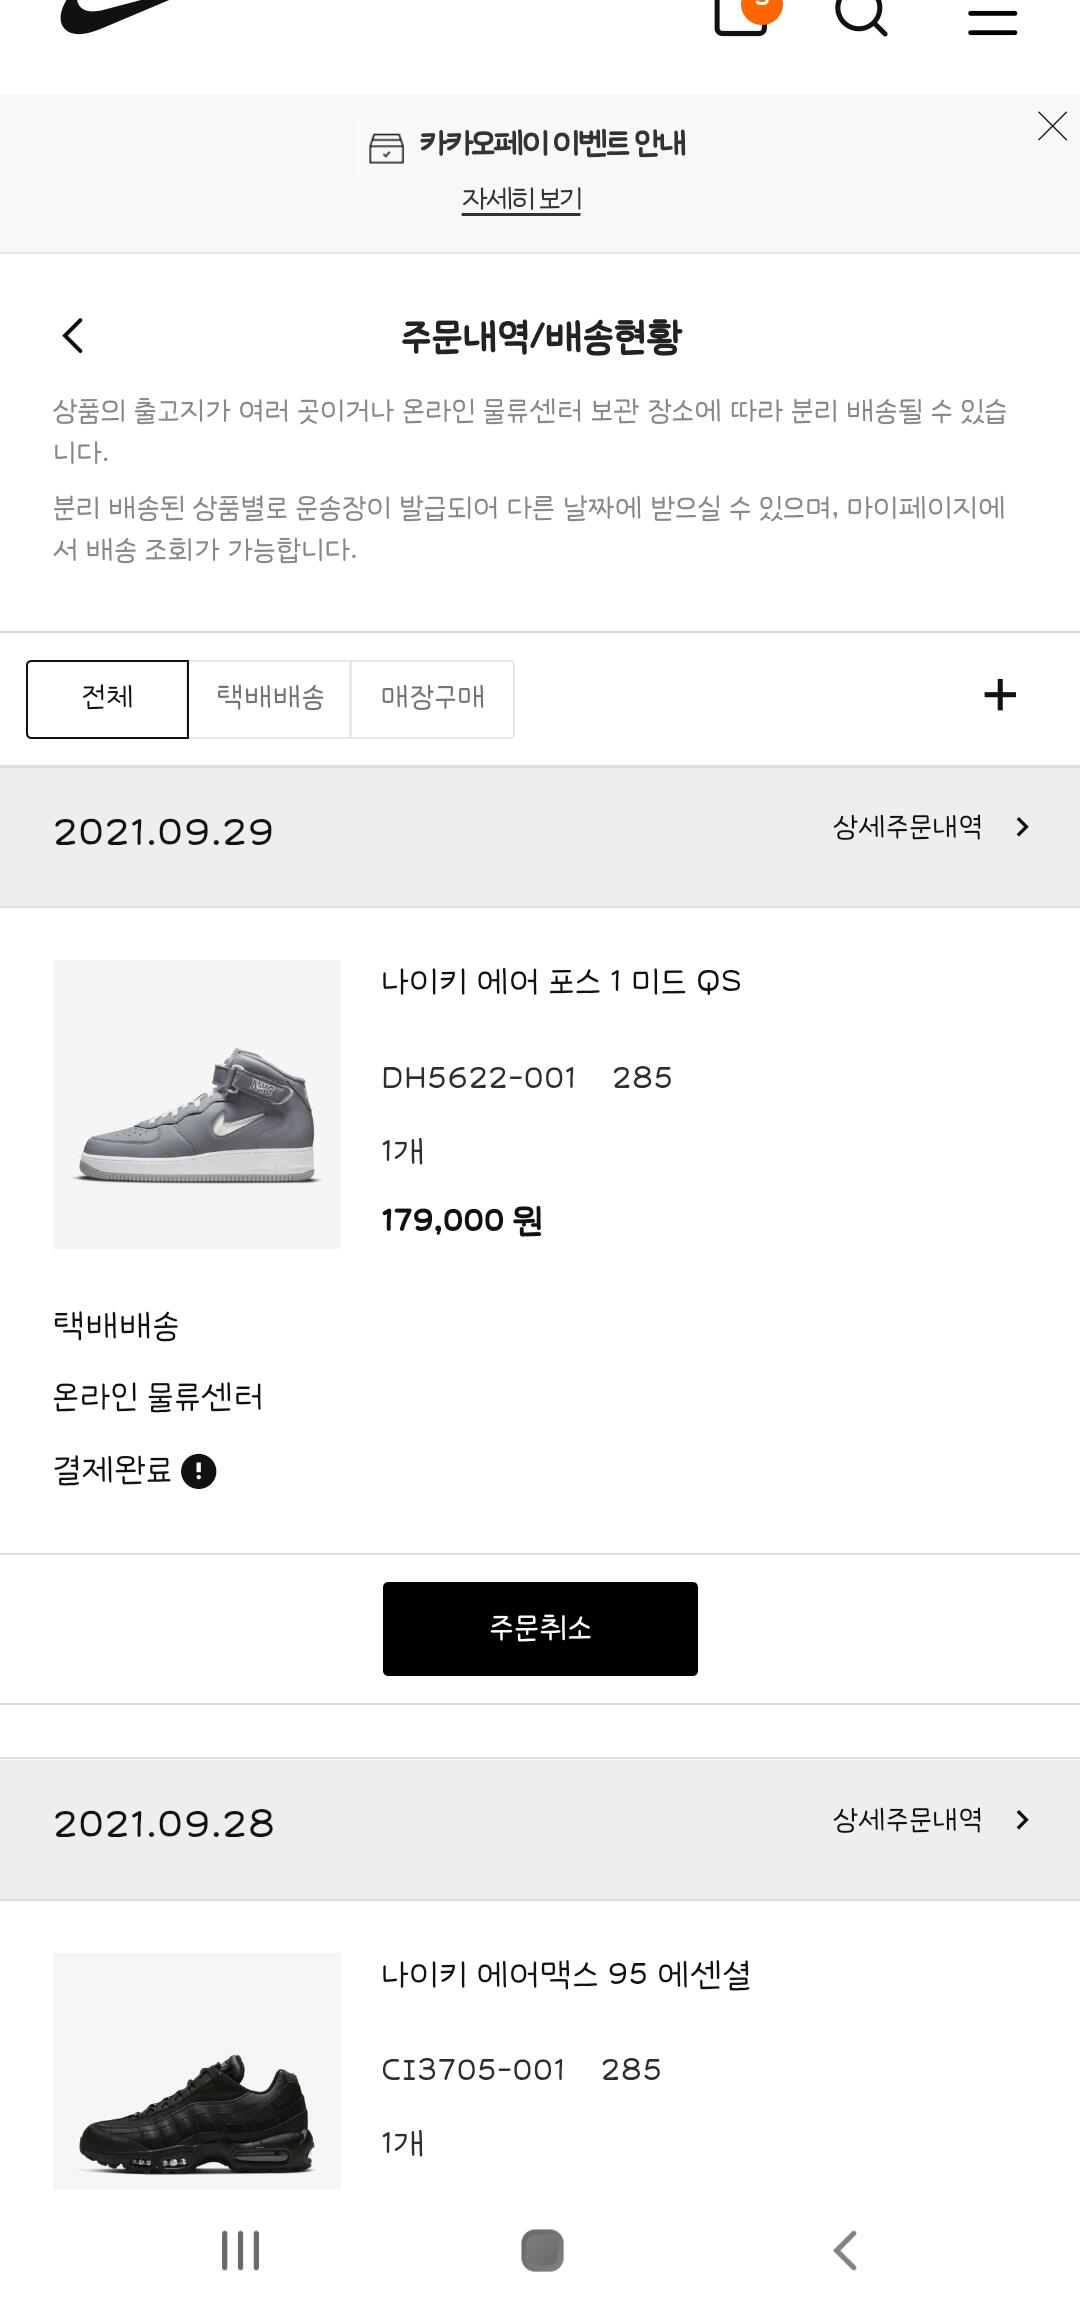Tap the search magnifier icon

[x=861, y=14]
